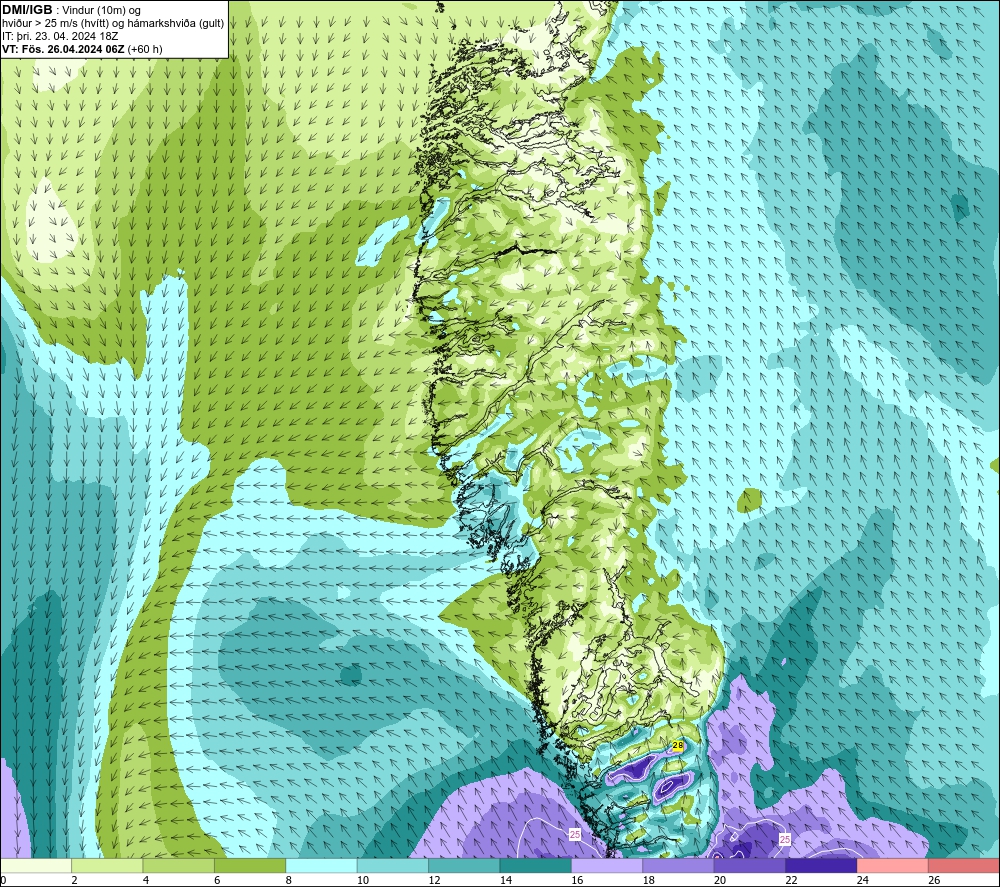Click the 'IT: þri. 23. 04. 2024 18Z' line
Screen dimensions: 1000x887
point(60,36)
